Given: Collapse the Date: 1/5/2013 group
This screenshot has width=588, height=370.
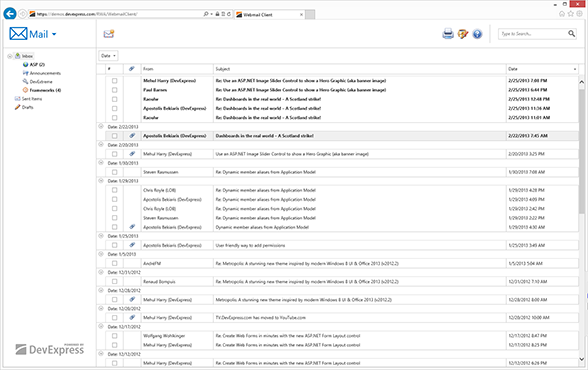Looking at the screenshot, I should (101, 254).
